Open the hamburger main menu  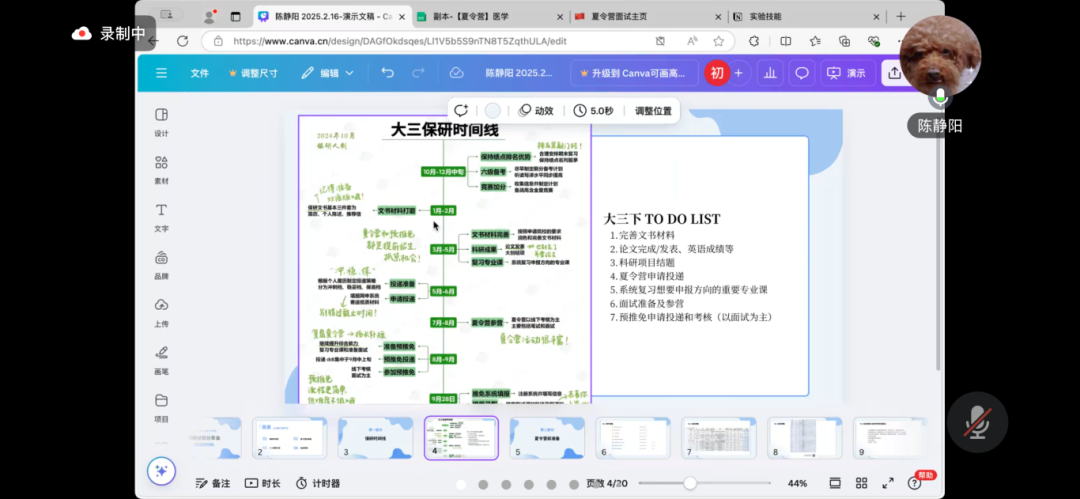[x=160, y=73]
